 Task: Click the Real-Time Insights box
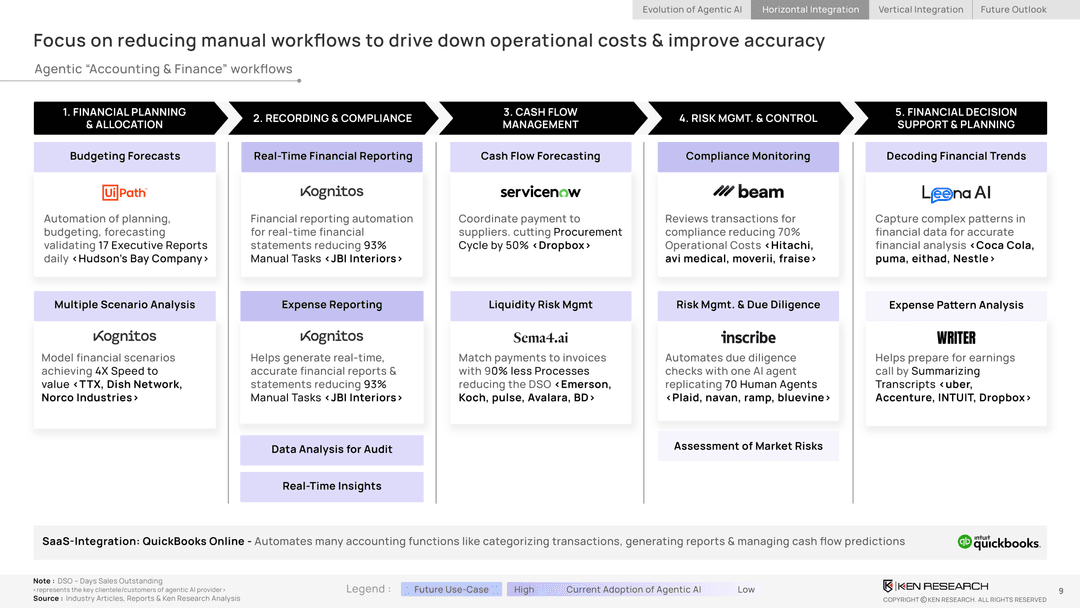pos(331,487)
